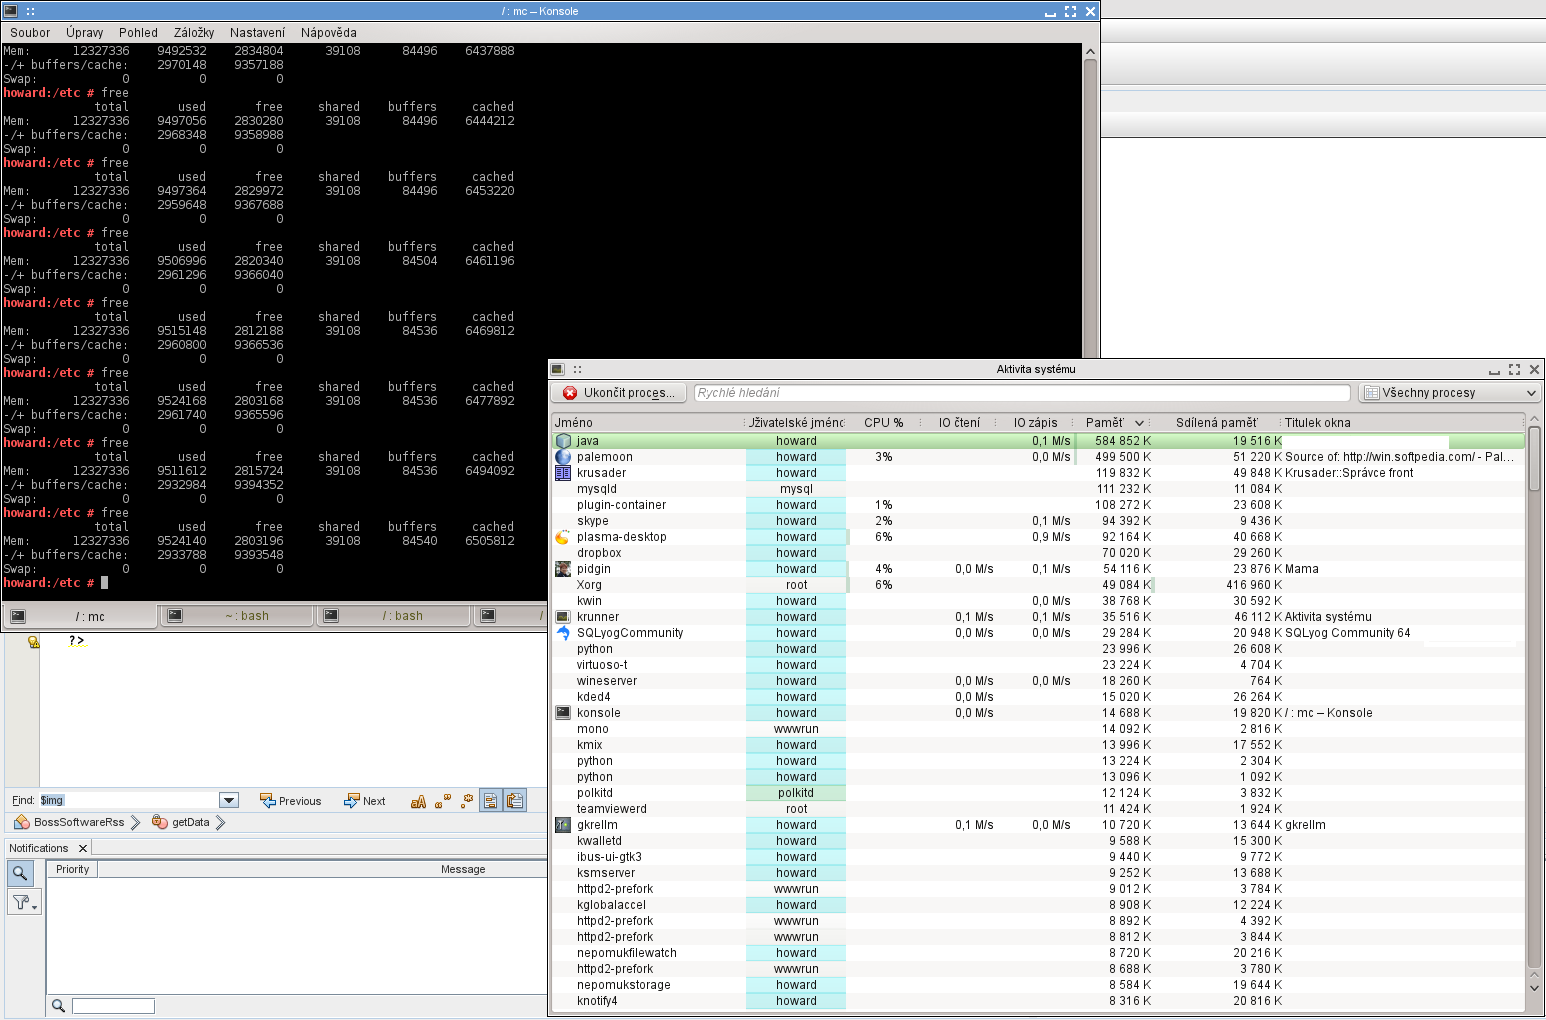This screenshot has height=1020, width=1546.
Task: Expand arrow after getData breadcrumb
Action: coord(220,823)
